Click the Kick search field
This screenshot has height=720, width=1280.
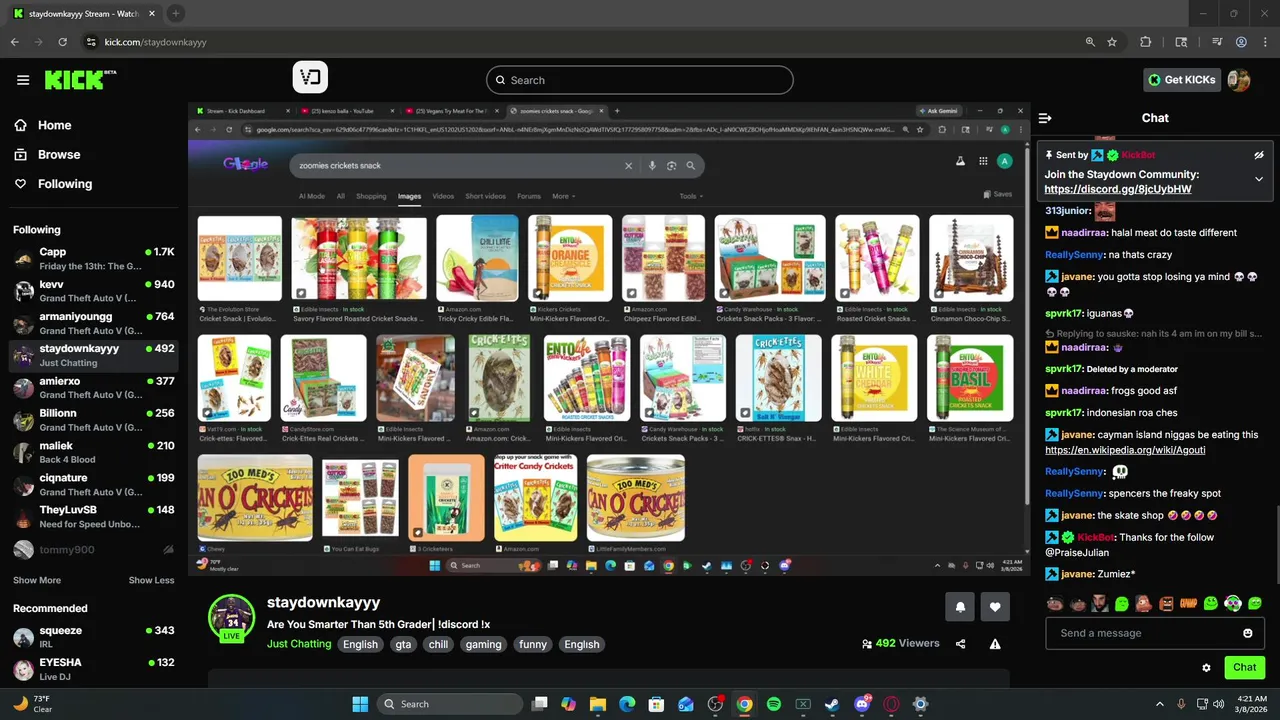coord(640,80)
